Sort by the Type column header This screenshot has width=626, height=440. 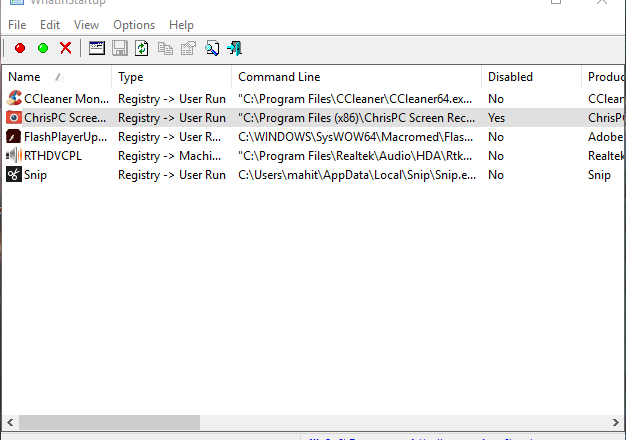coord(172,77)
